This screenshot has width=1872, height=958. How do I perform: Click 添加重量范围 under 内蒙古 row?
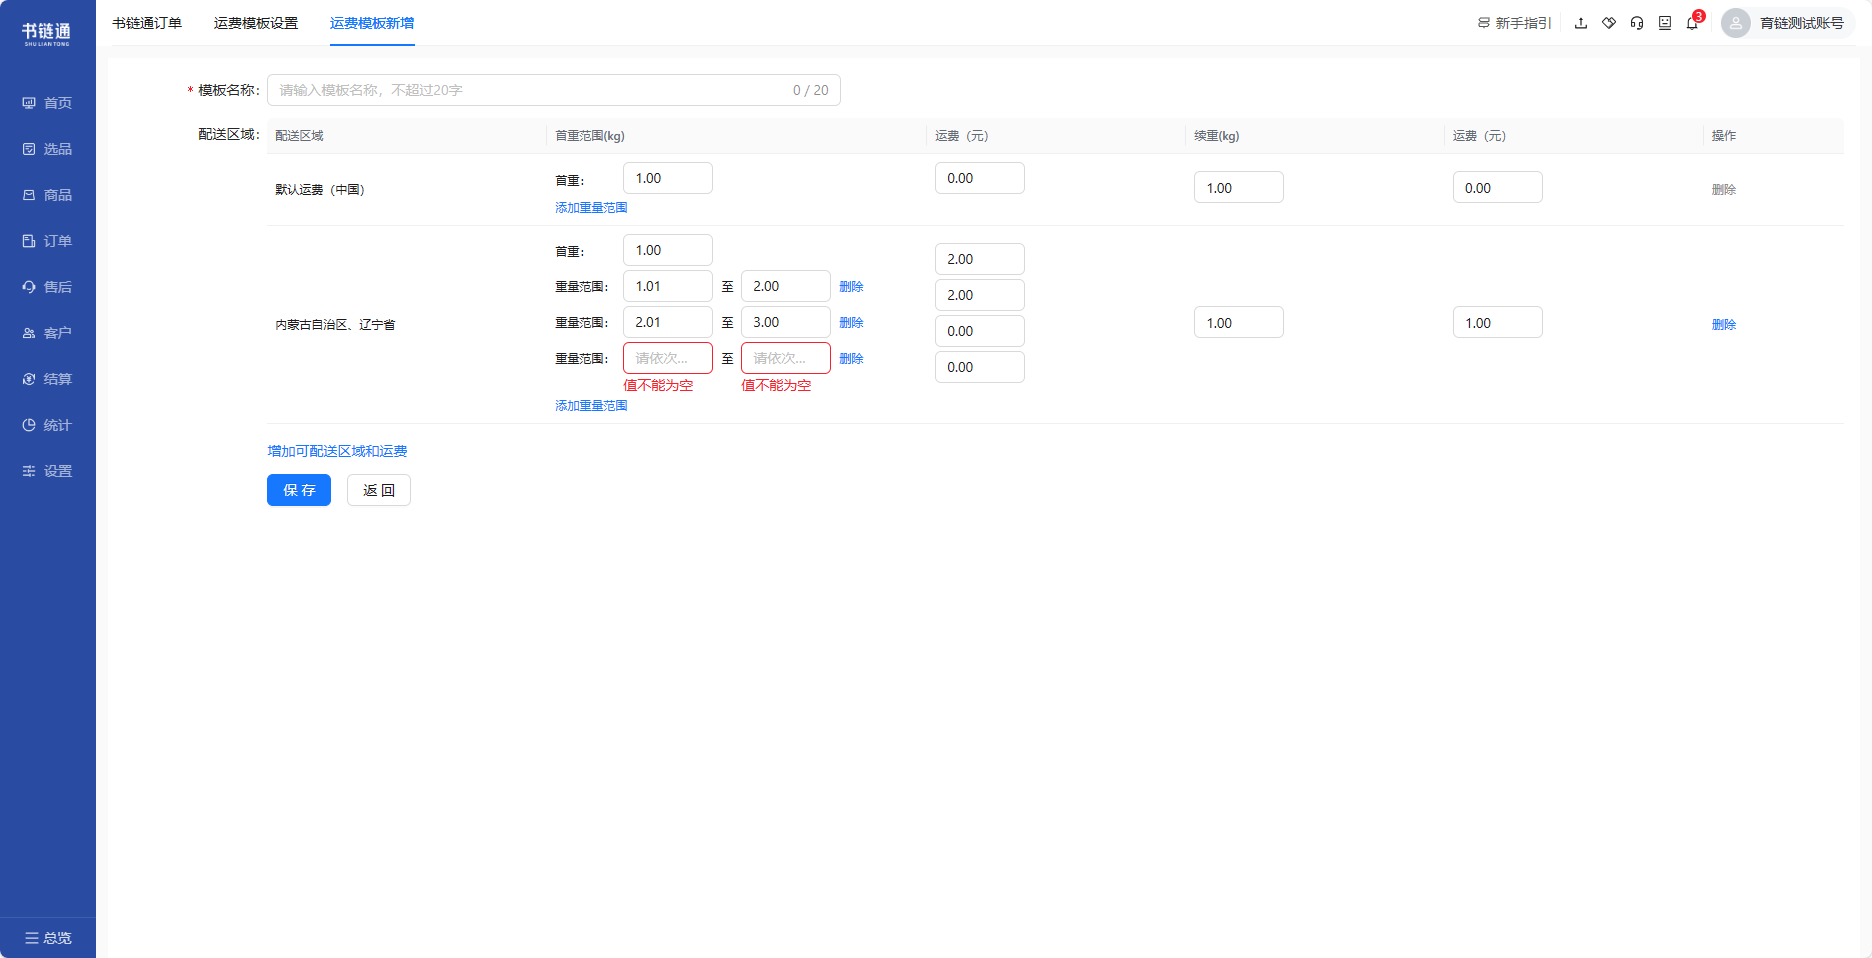[x=591, y=406]
